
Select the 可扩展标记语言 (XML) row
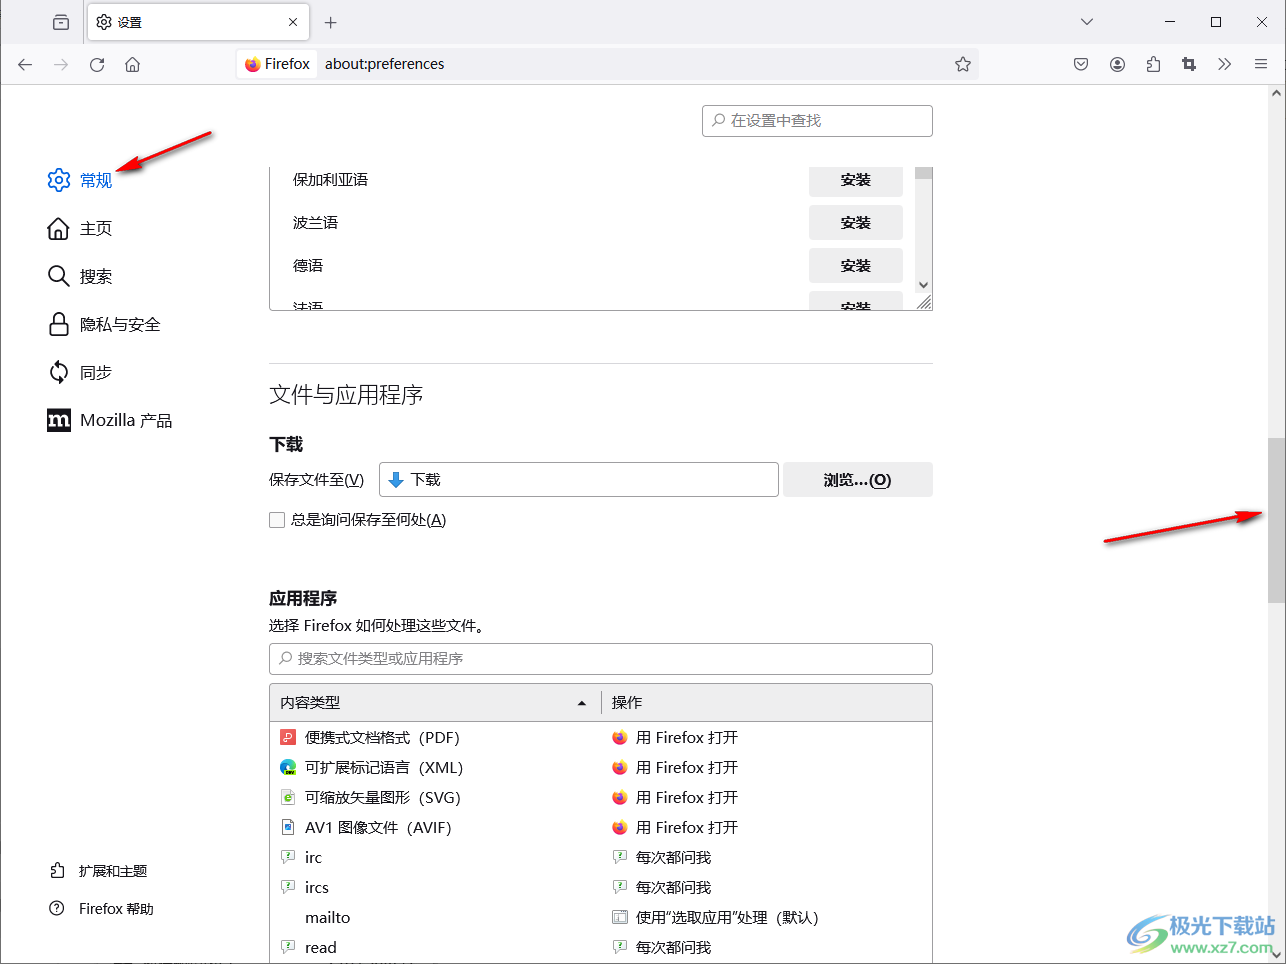[601, 768]
